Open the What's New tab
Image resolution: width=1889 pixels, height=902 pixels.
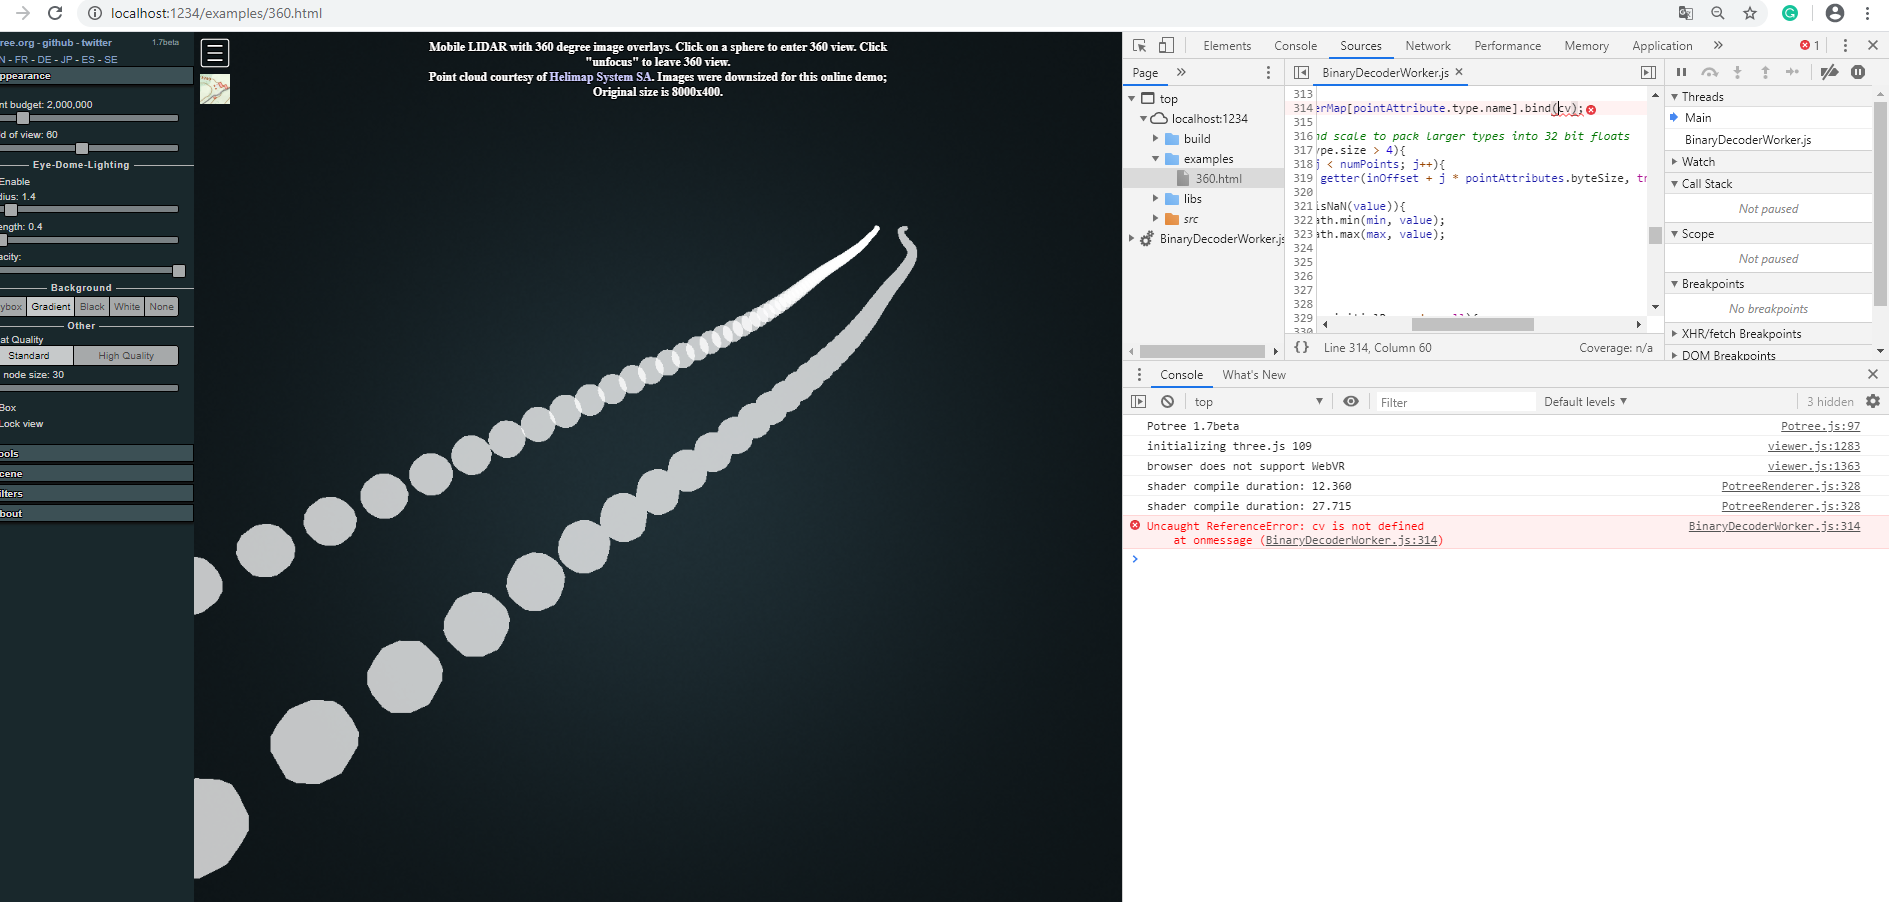(x=1253, y=374)
